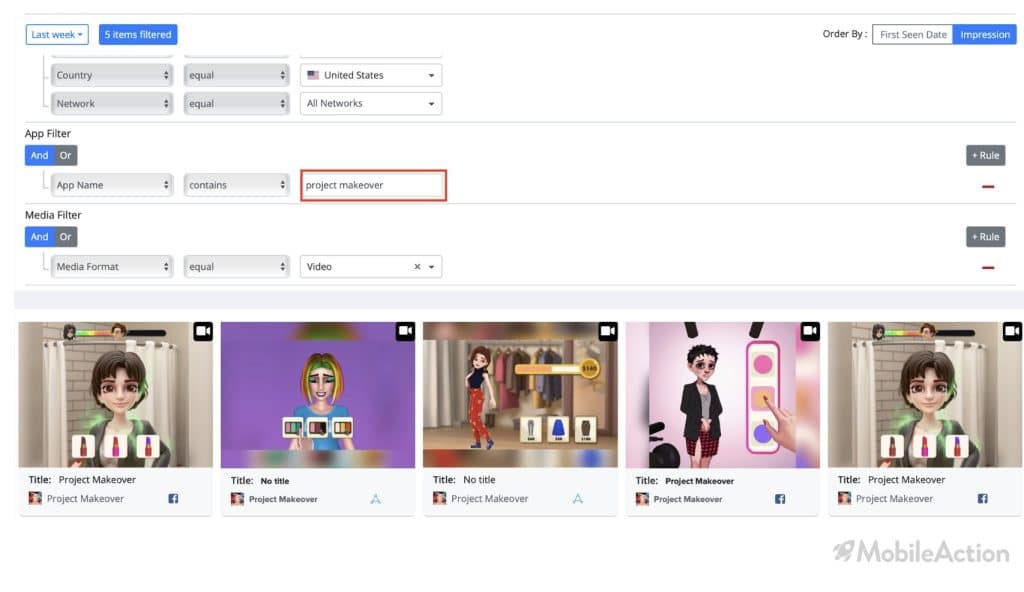
Task: Order results by First Seen Date
Action: [x=913, y=35]
